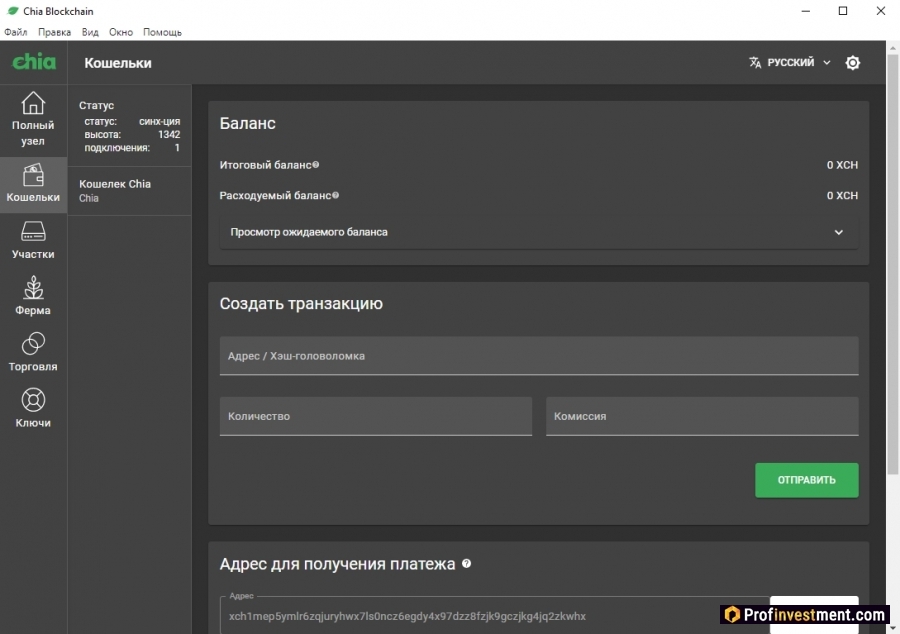Open the Окно menu
This screenshot has height=634, width=900.
point(121,32)
